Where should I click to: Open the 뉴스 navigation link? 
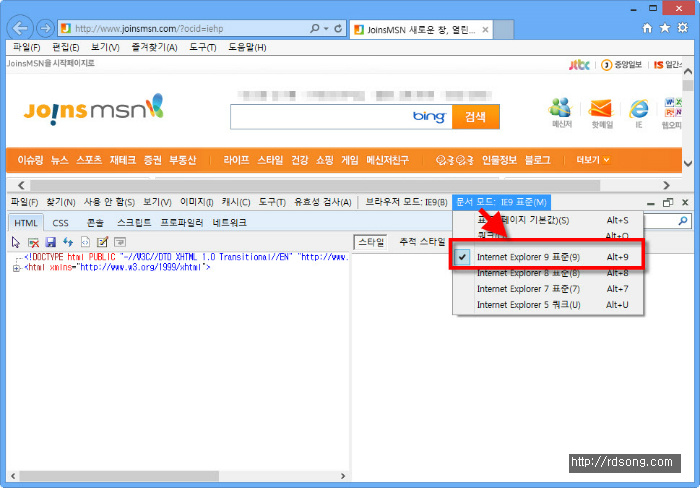[59, 160]
